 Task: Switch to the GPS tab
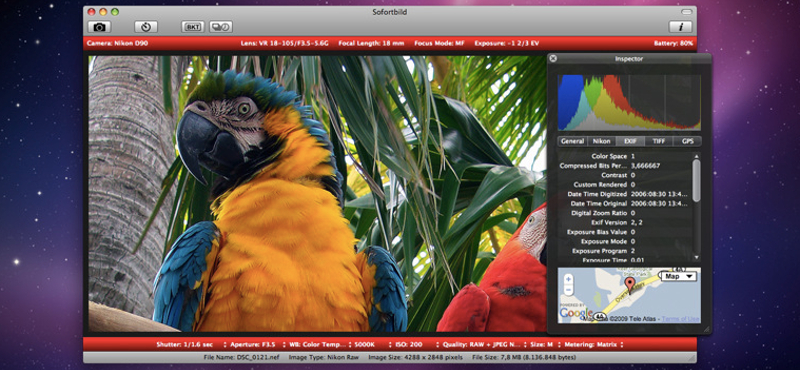pos(687,141)
